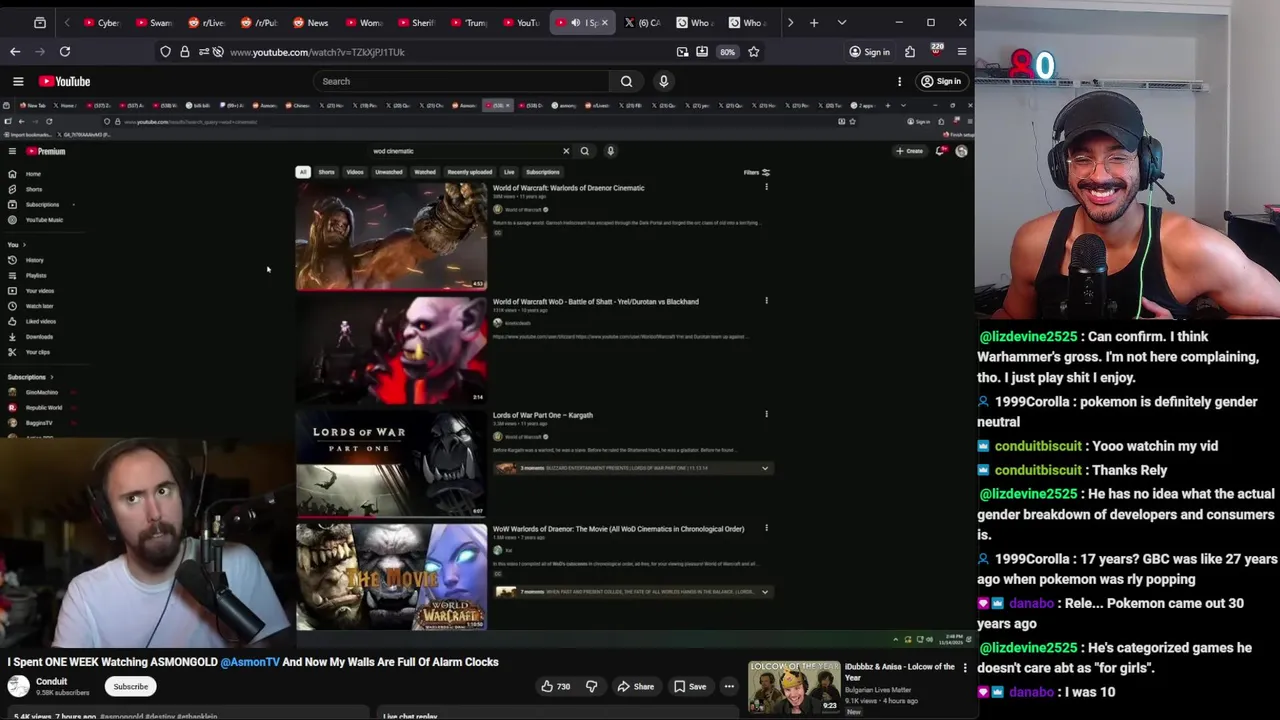Like the video showing 730 likes
Image resolution: width=1280 pixels, height=720 pixels.
point(555,686)
